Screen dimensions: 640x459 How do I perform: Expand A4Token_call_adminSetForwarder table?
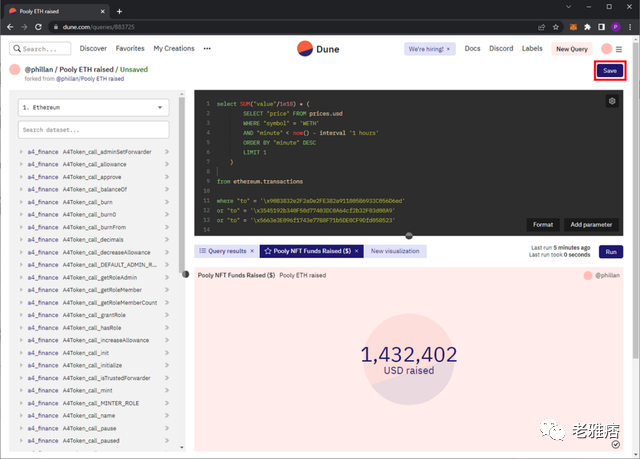tap(21, 152)
